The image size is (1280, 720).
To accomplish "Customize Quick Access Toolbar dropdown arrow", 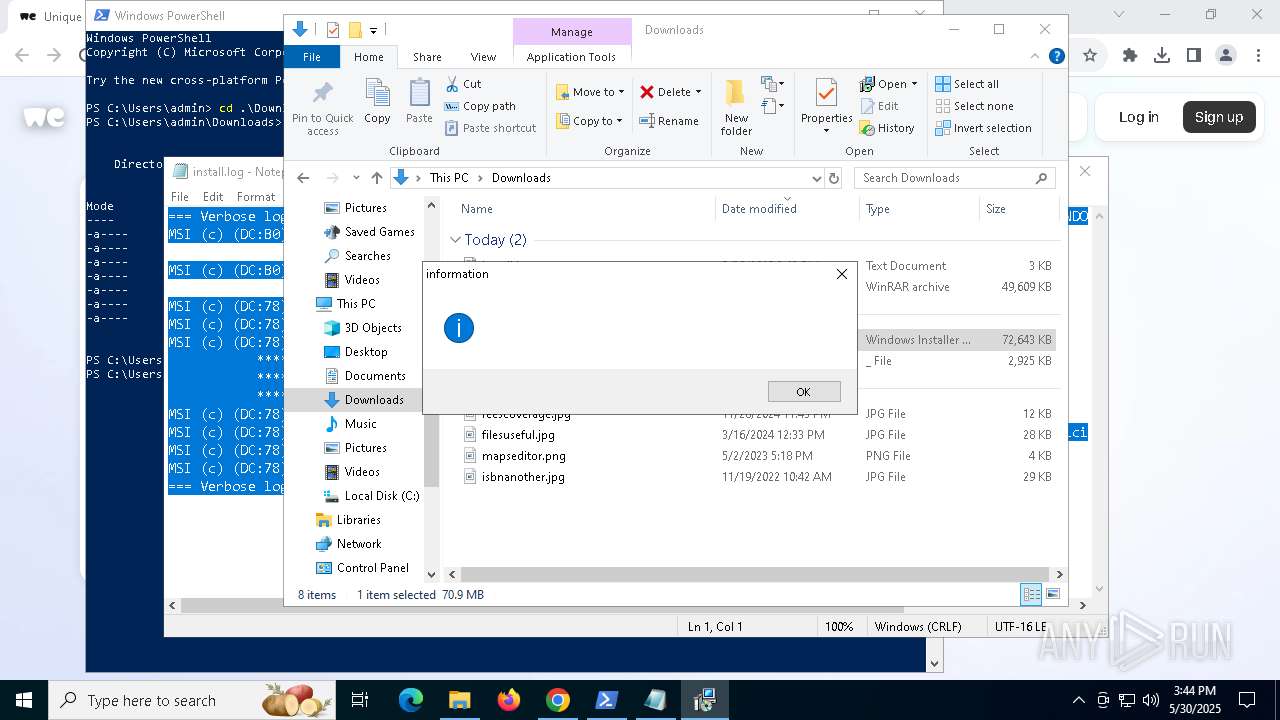I will point(373,30).
